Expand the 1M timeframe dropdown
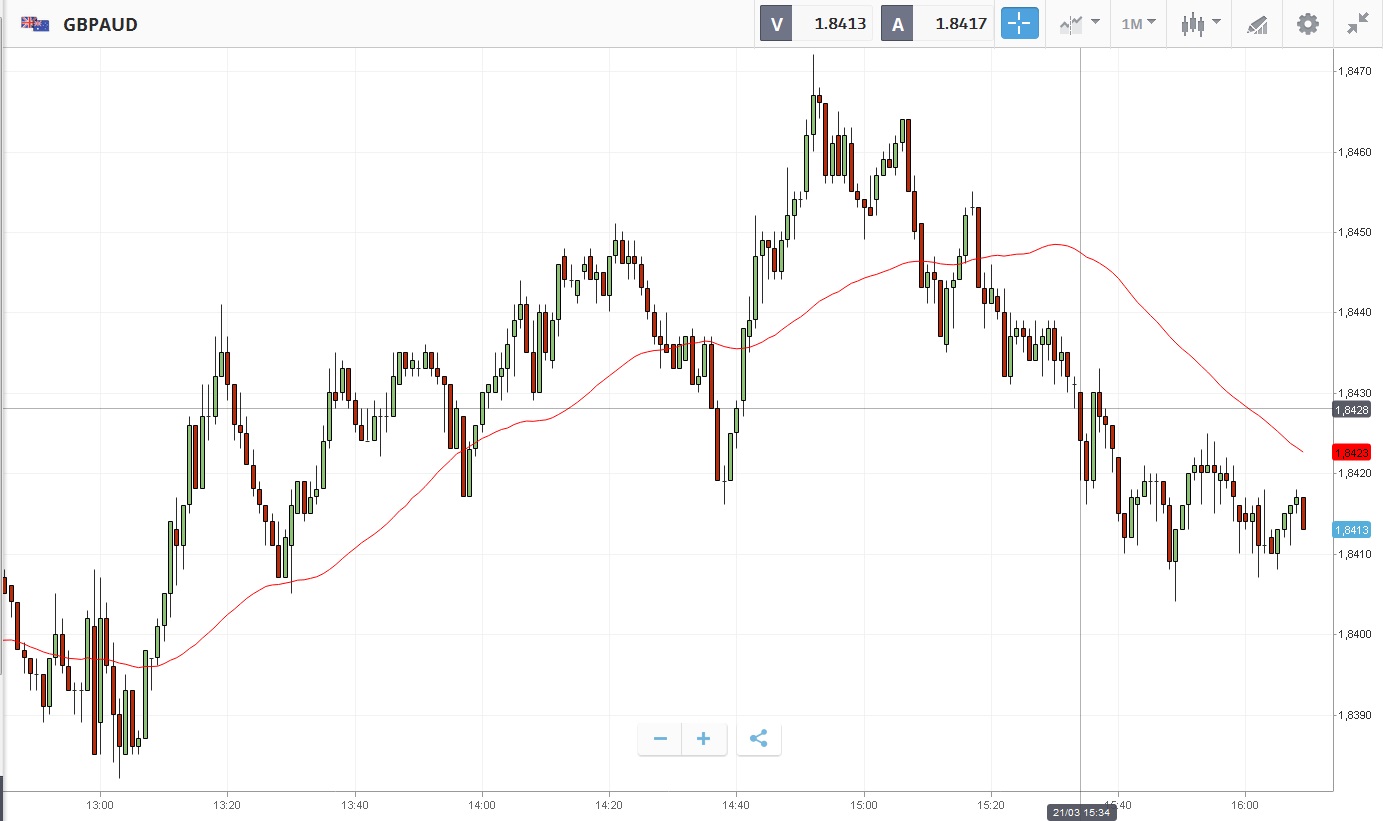This screenshot has width=1383, height=821. pyautogui.click(x=1138, y=24)
